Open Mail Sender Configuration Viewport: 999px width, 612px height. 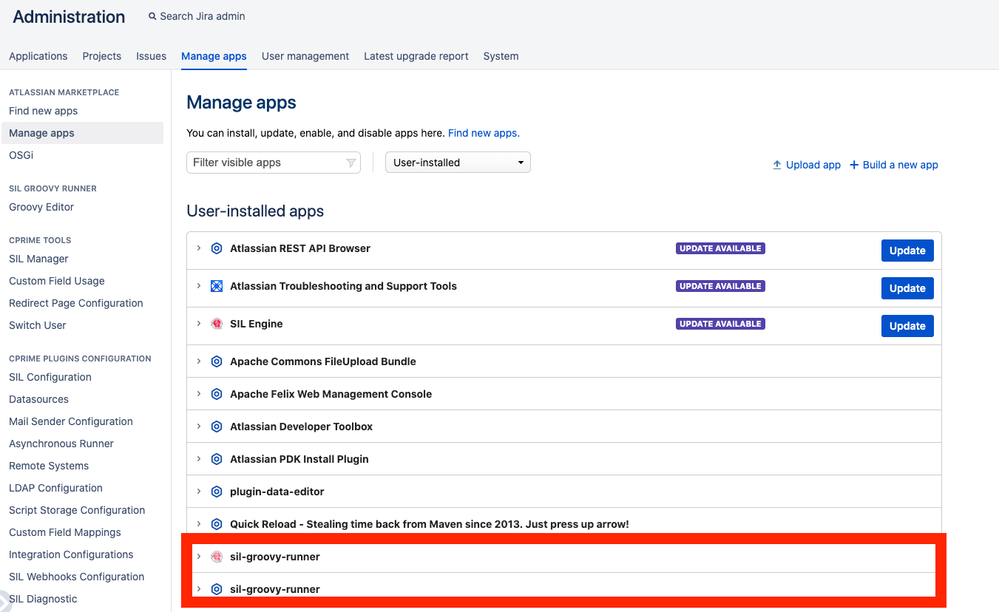[x=71, y=422]
